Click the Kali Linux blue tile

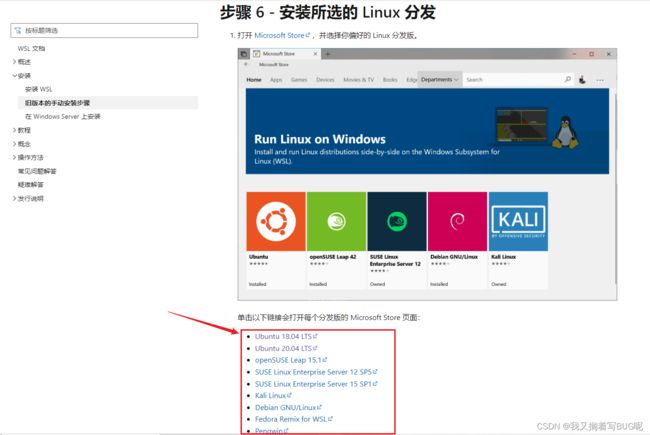tap(518, 221)
